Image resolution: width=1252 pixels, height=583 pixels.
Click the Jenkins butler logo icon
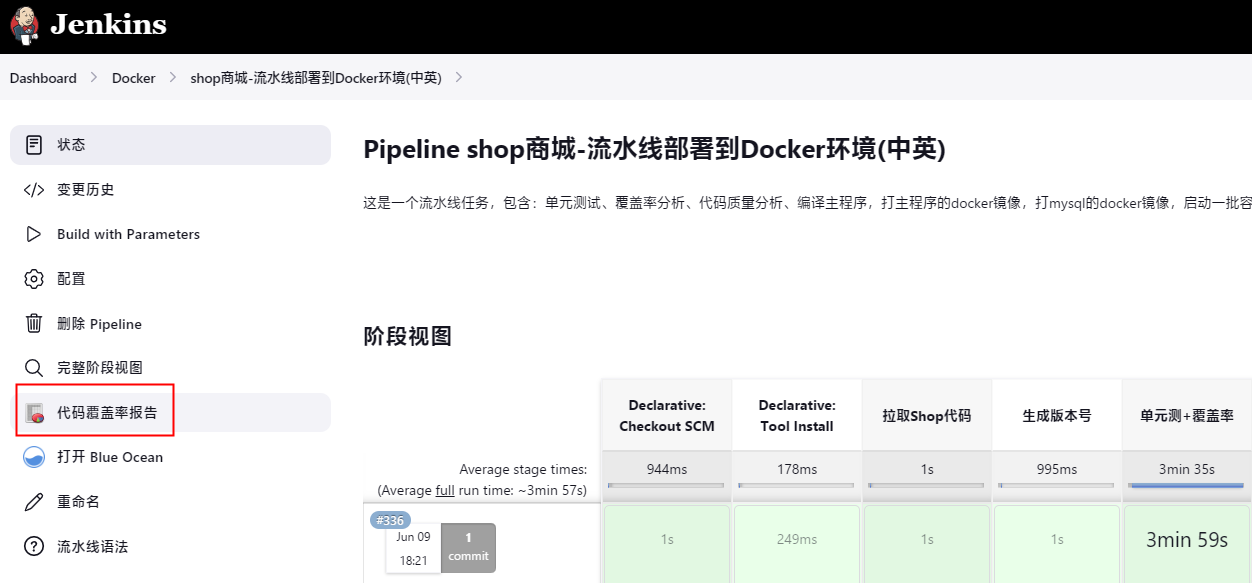pyautogui.click(x=25, y=25)
